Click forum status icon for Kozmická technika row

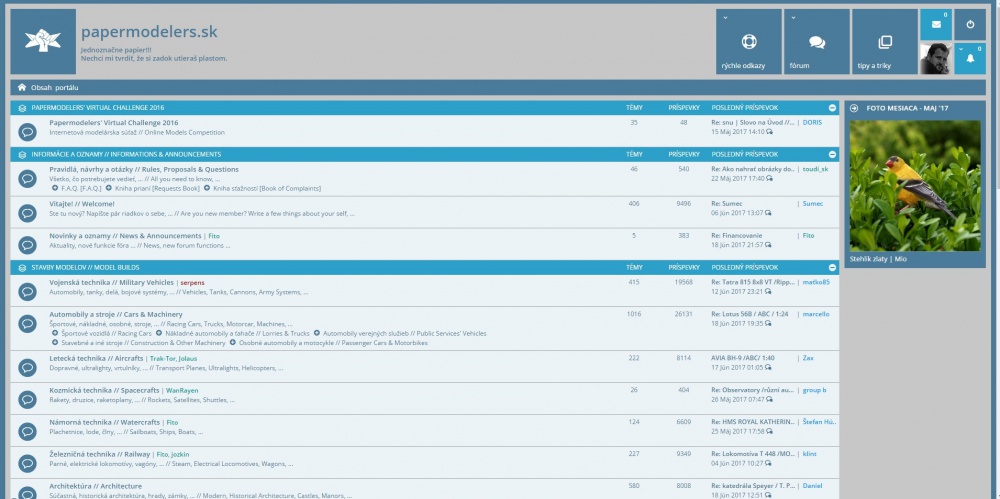coord(27,399)
